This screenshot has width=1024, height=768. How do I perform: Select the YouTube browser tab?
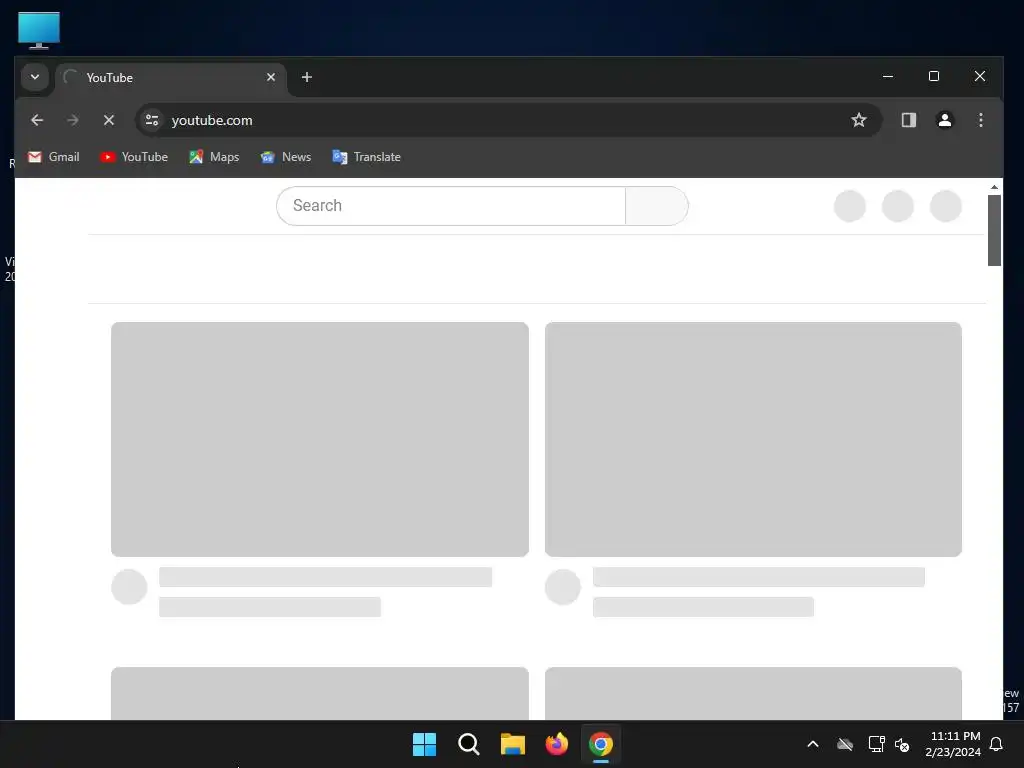(170, 78)
